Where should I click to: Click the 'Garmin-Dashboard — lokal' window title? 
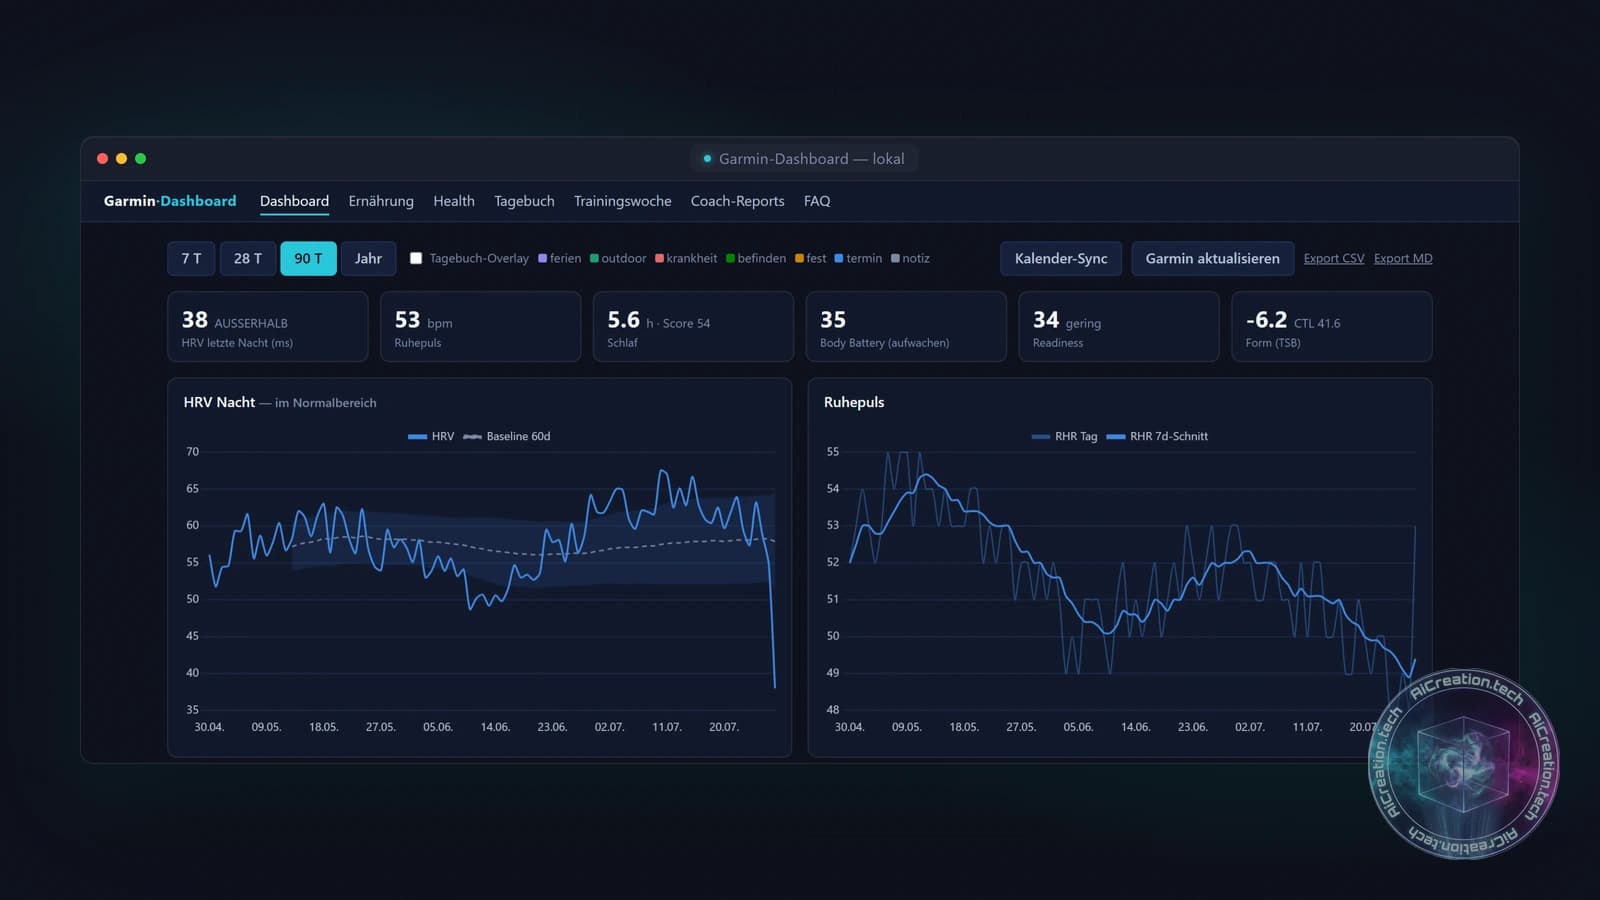tap(811, 159)
